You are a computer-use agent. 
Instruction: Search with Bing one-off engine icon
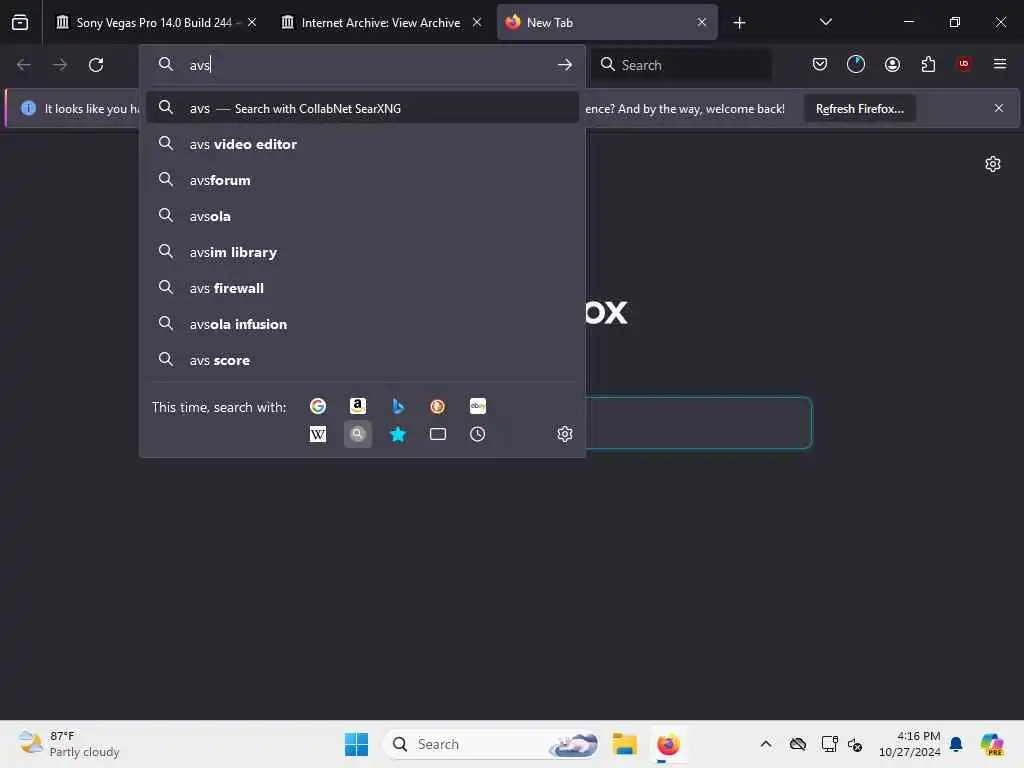pyautogui.click(x=398, y=406)
